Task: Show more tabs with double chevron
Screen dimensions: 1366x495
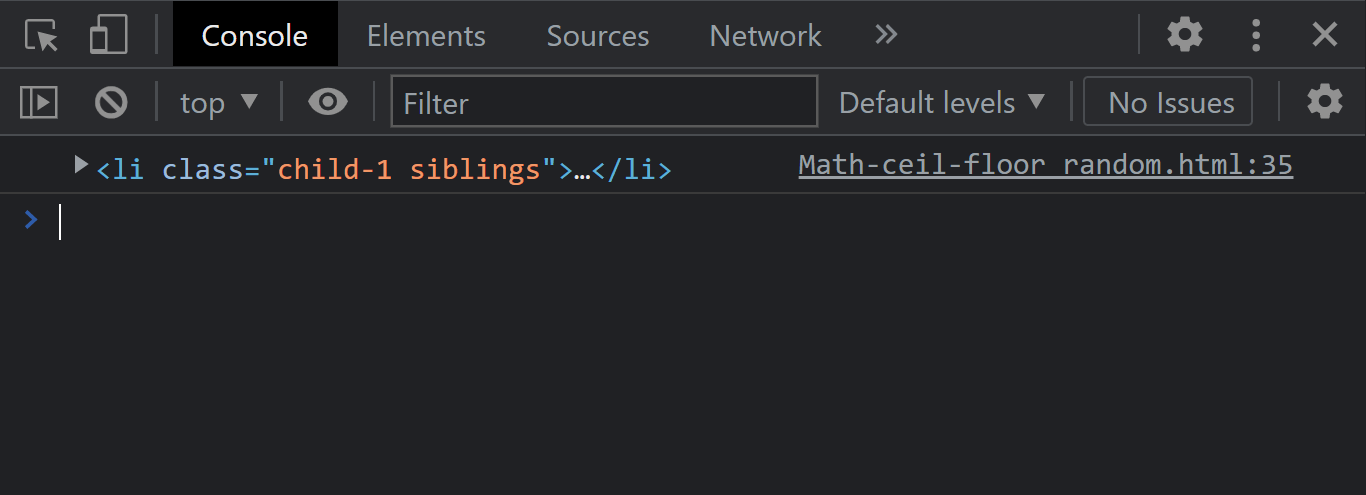Action: (x=886, y=35)
